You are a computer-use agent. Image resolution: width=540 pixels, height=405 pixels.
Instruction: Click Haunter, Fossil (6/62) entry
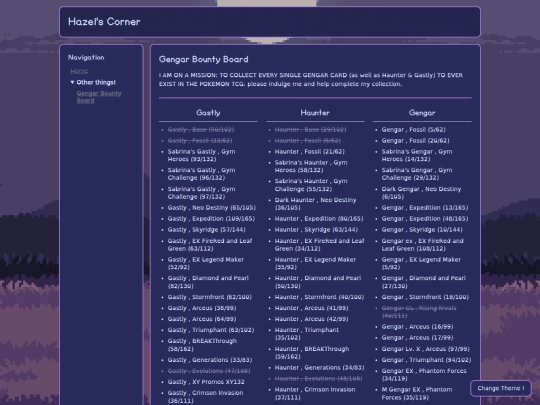pyautogui.click(x=308, y=141)
